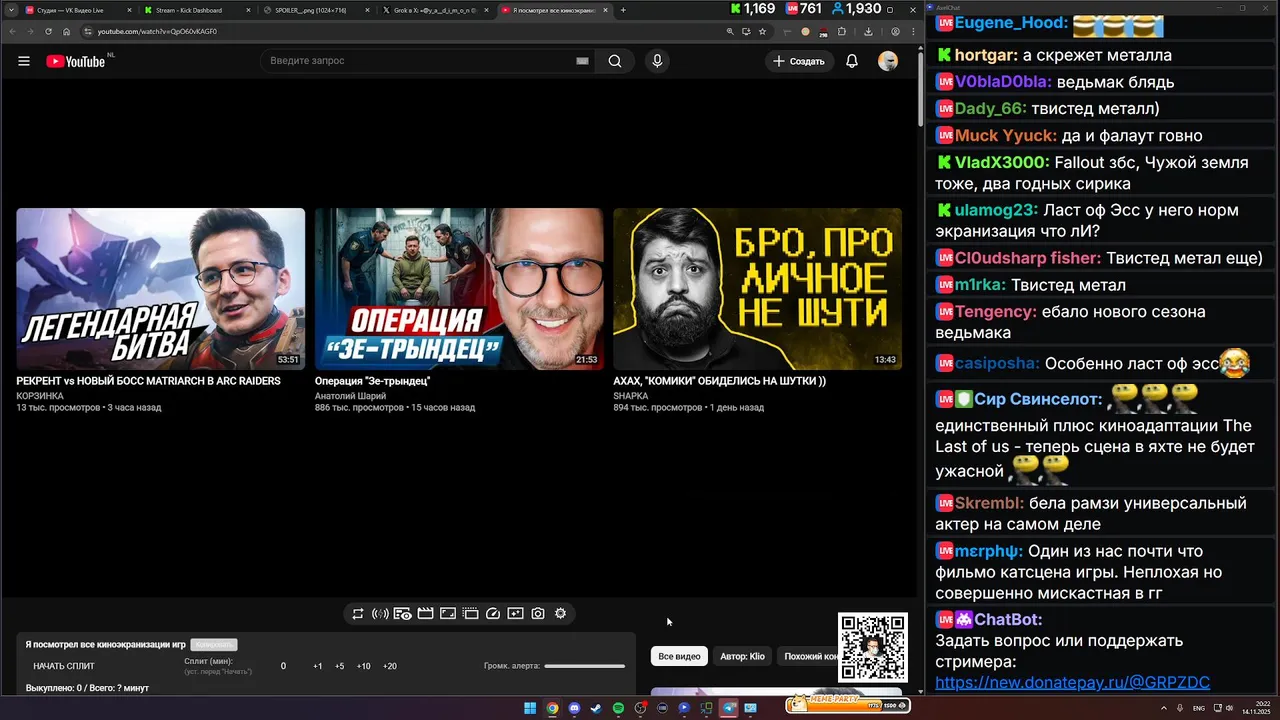
Task: Click the ENG language indicator in tray
Action: [x=1198, y=708]
